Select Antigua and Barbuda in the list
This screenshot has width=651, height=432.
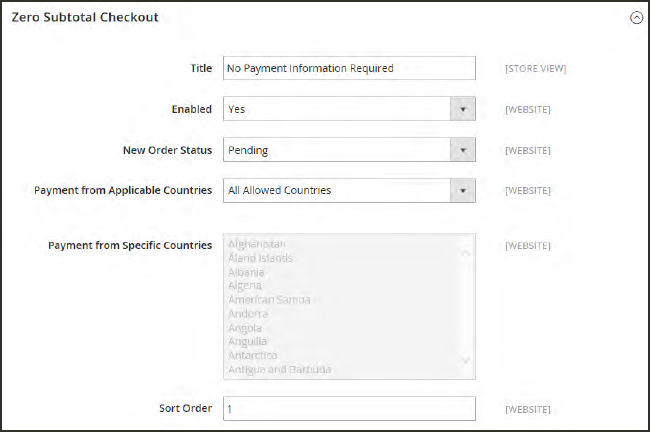(x=279, y=370)
